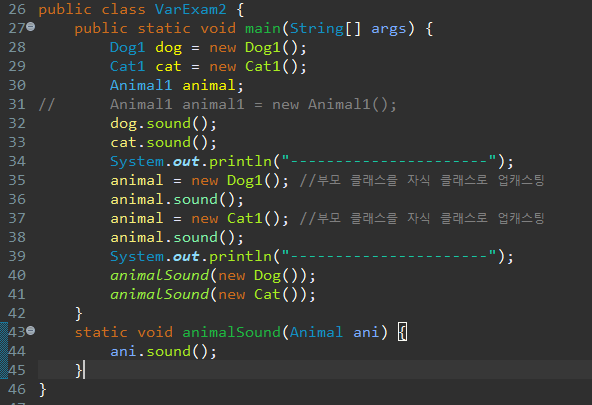Click the 'Animal1 animal;' declaration

(x=177, y=86)
